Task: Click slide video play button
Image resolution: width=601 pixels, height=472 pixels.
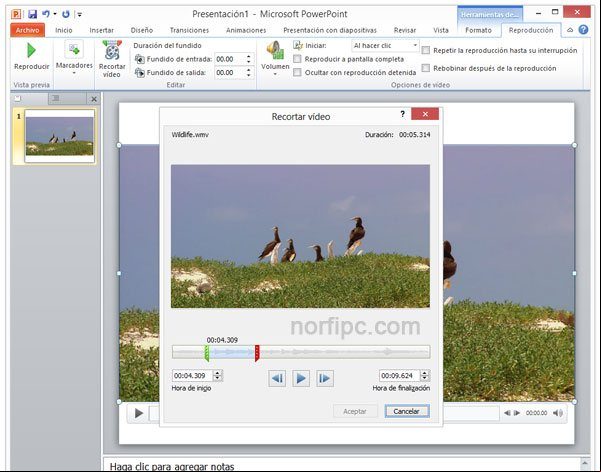Action: [x=139, y=413]
